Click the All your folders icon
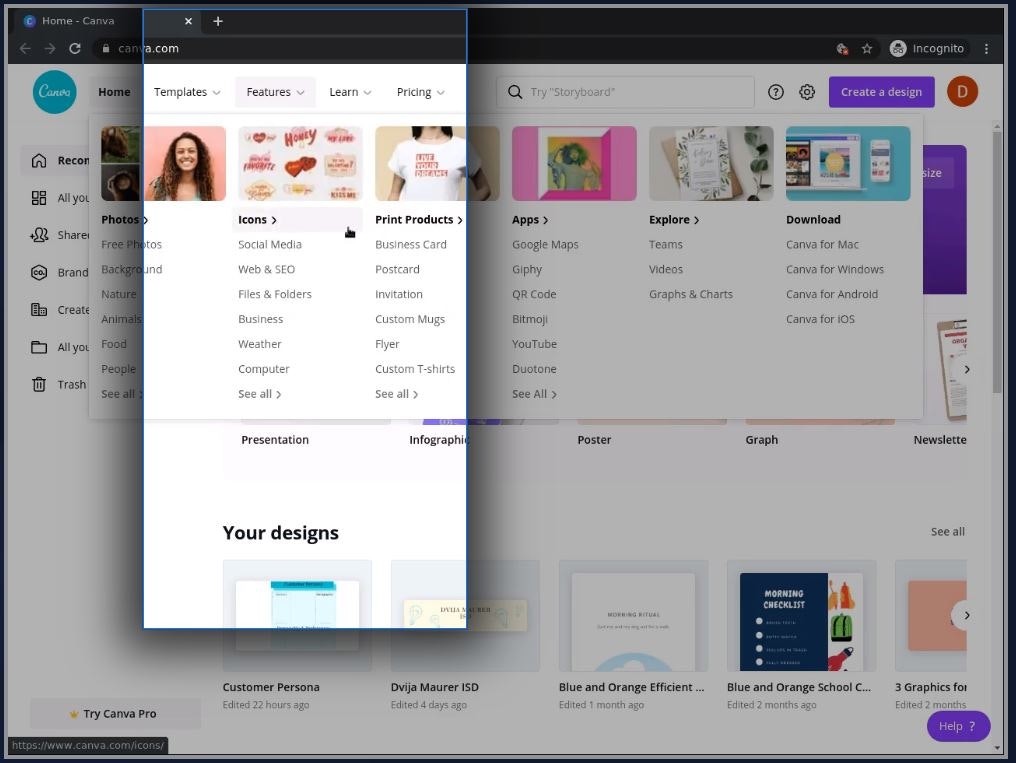The image size is (1016, 763). click(39, 347)
